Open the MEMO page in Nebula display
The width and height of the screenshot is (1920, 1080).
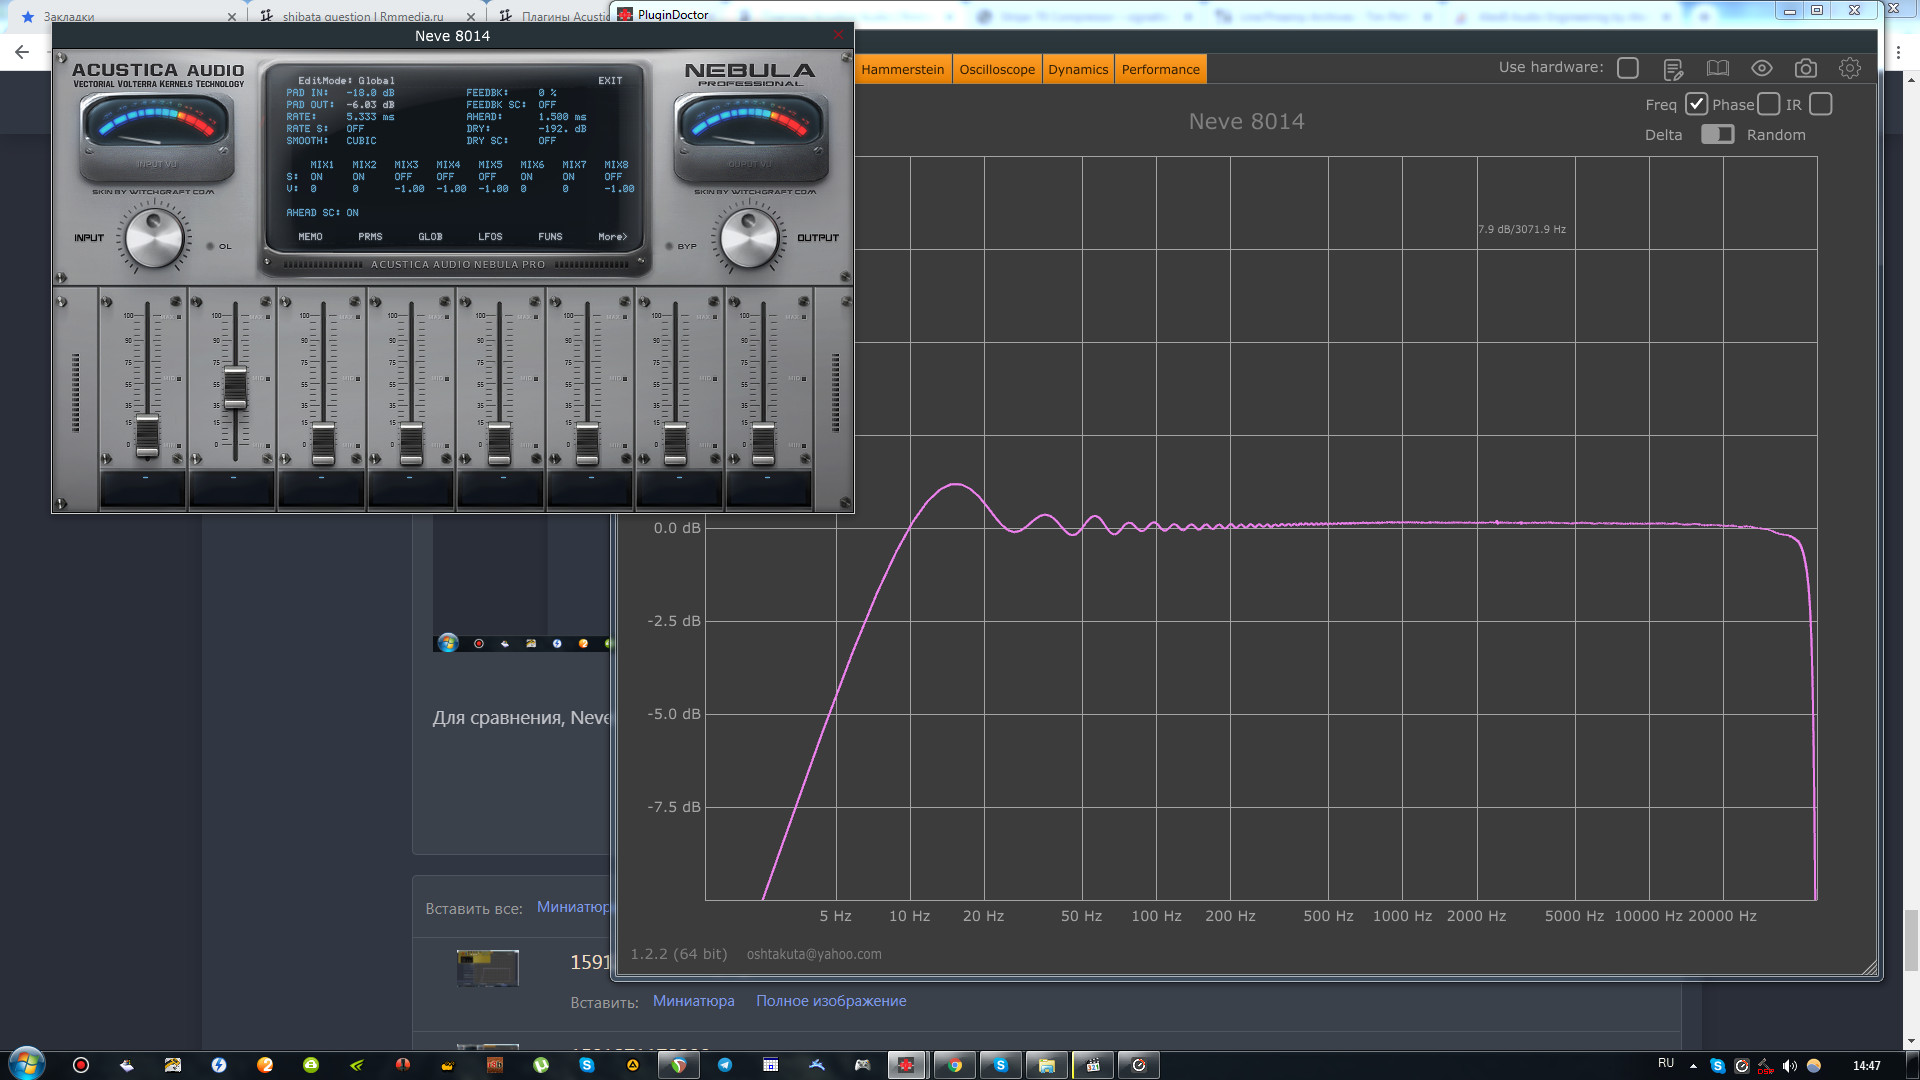point(310,237)
